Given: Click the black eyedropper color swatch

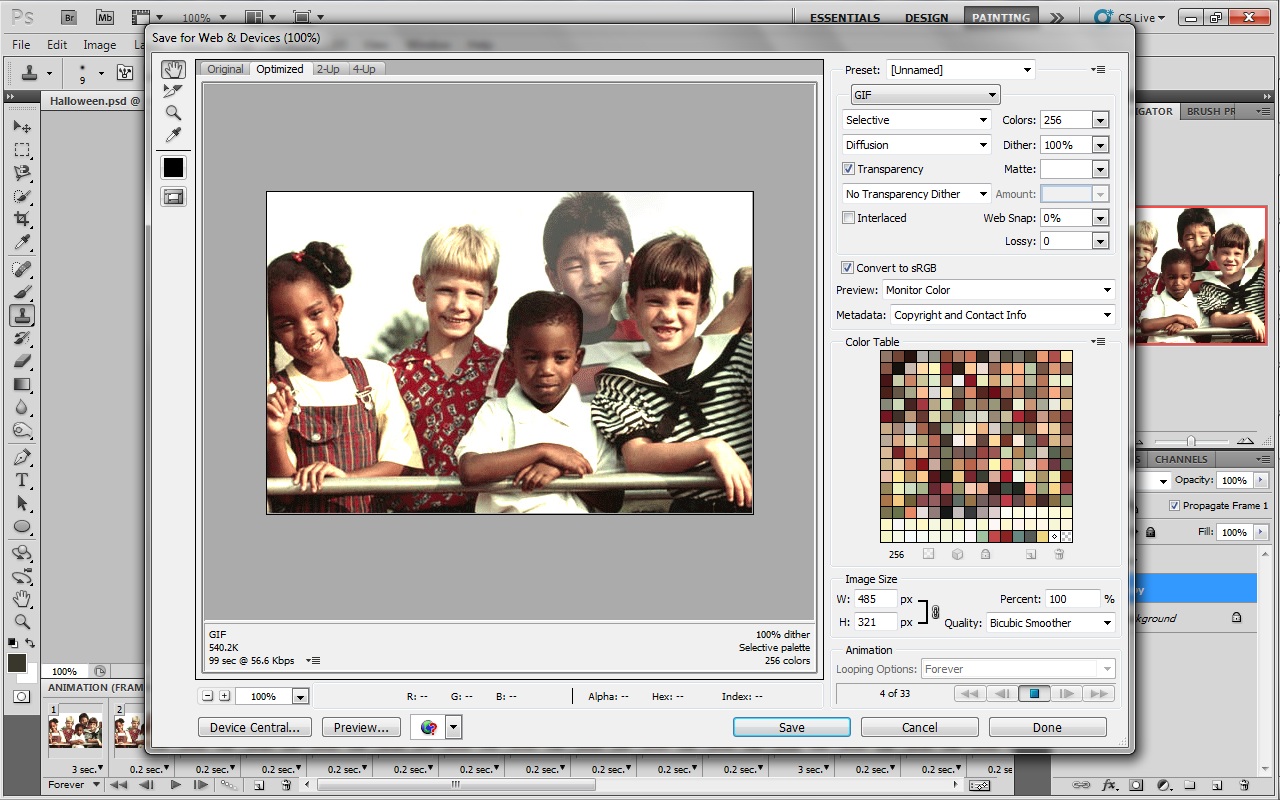Looking at the screenshot, I should (x=173, y=167).
